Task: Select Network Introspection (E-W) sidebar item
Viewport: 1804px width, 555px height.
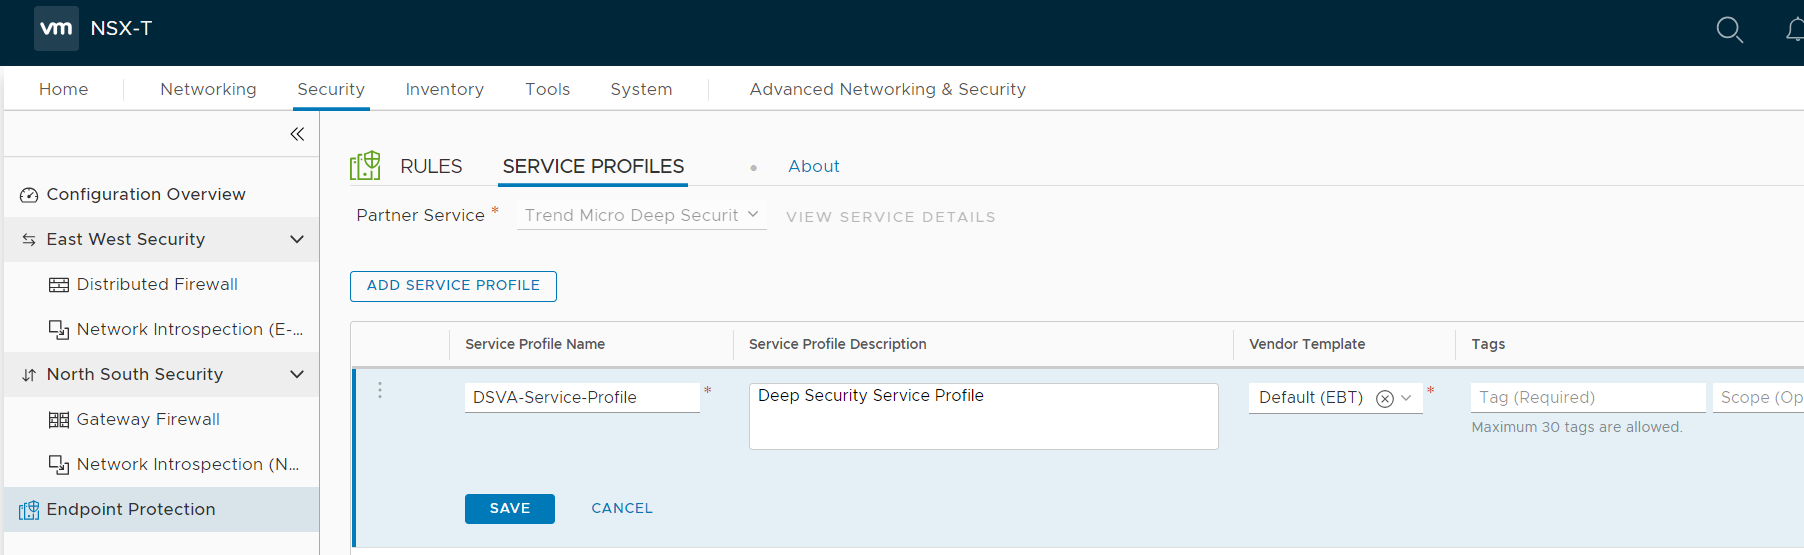Action: tap(189, 329)
